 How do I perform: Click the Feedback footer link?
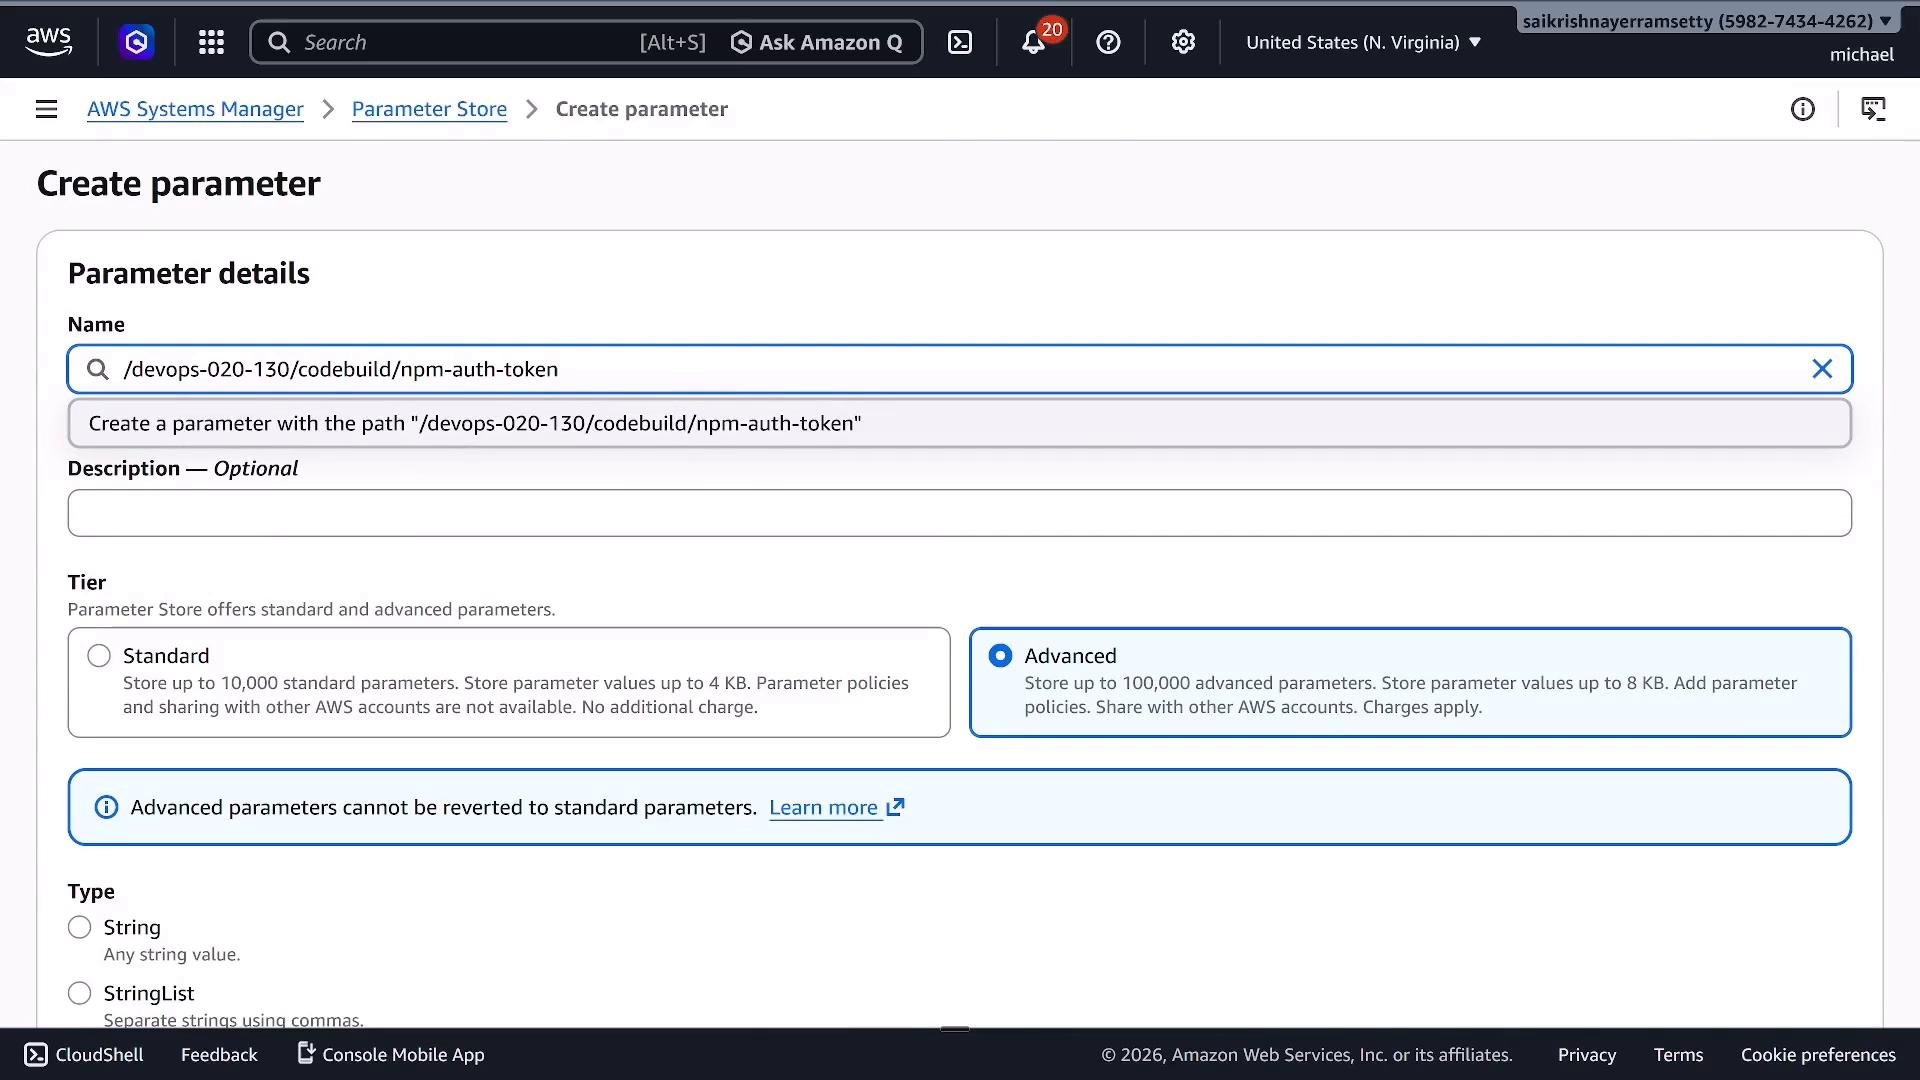tap(219, 1054)
